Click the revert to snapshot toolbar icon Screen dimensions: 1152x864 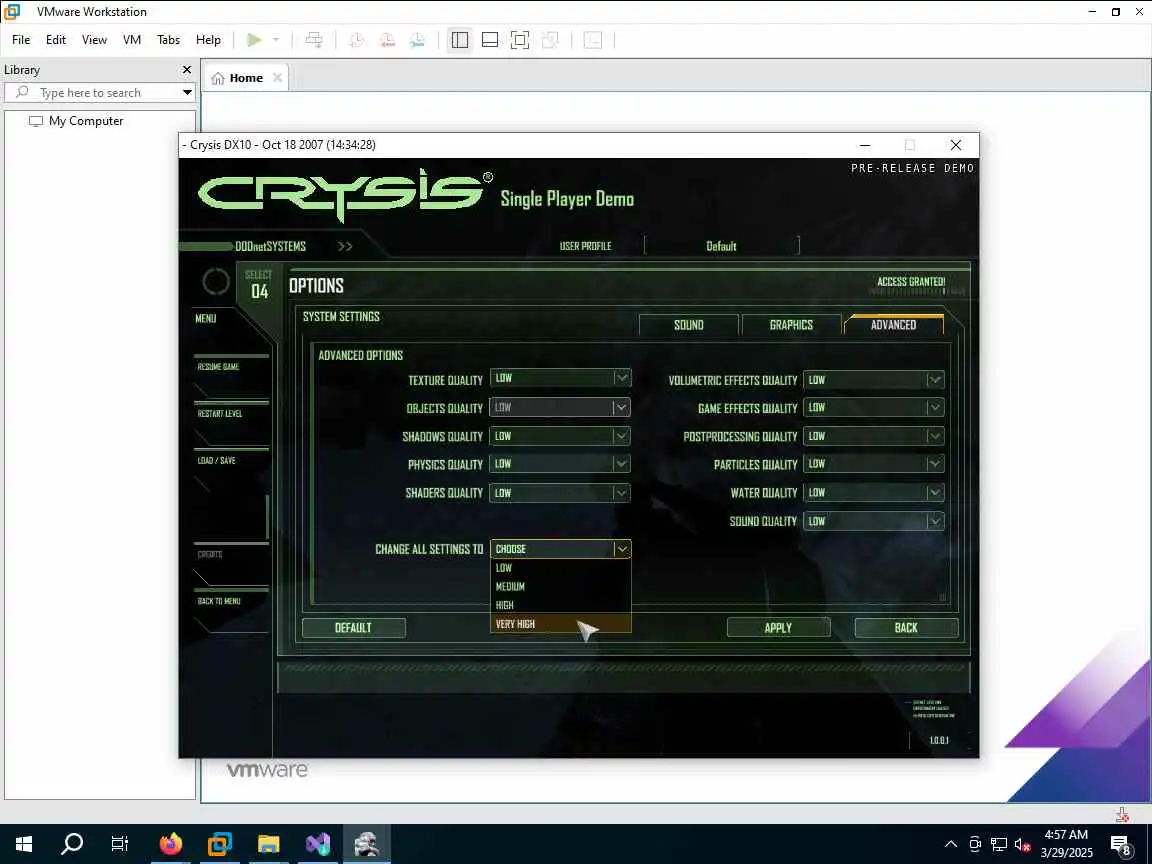pos(387,40)
